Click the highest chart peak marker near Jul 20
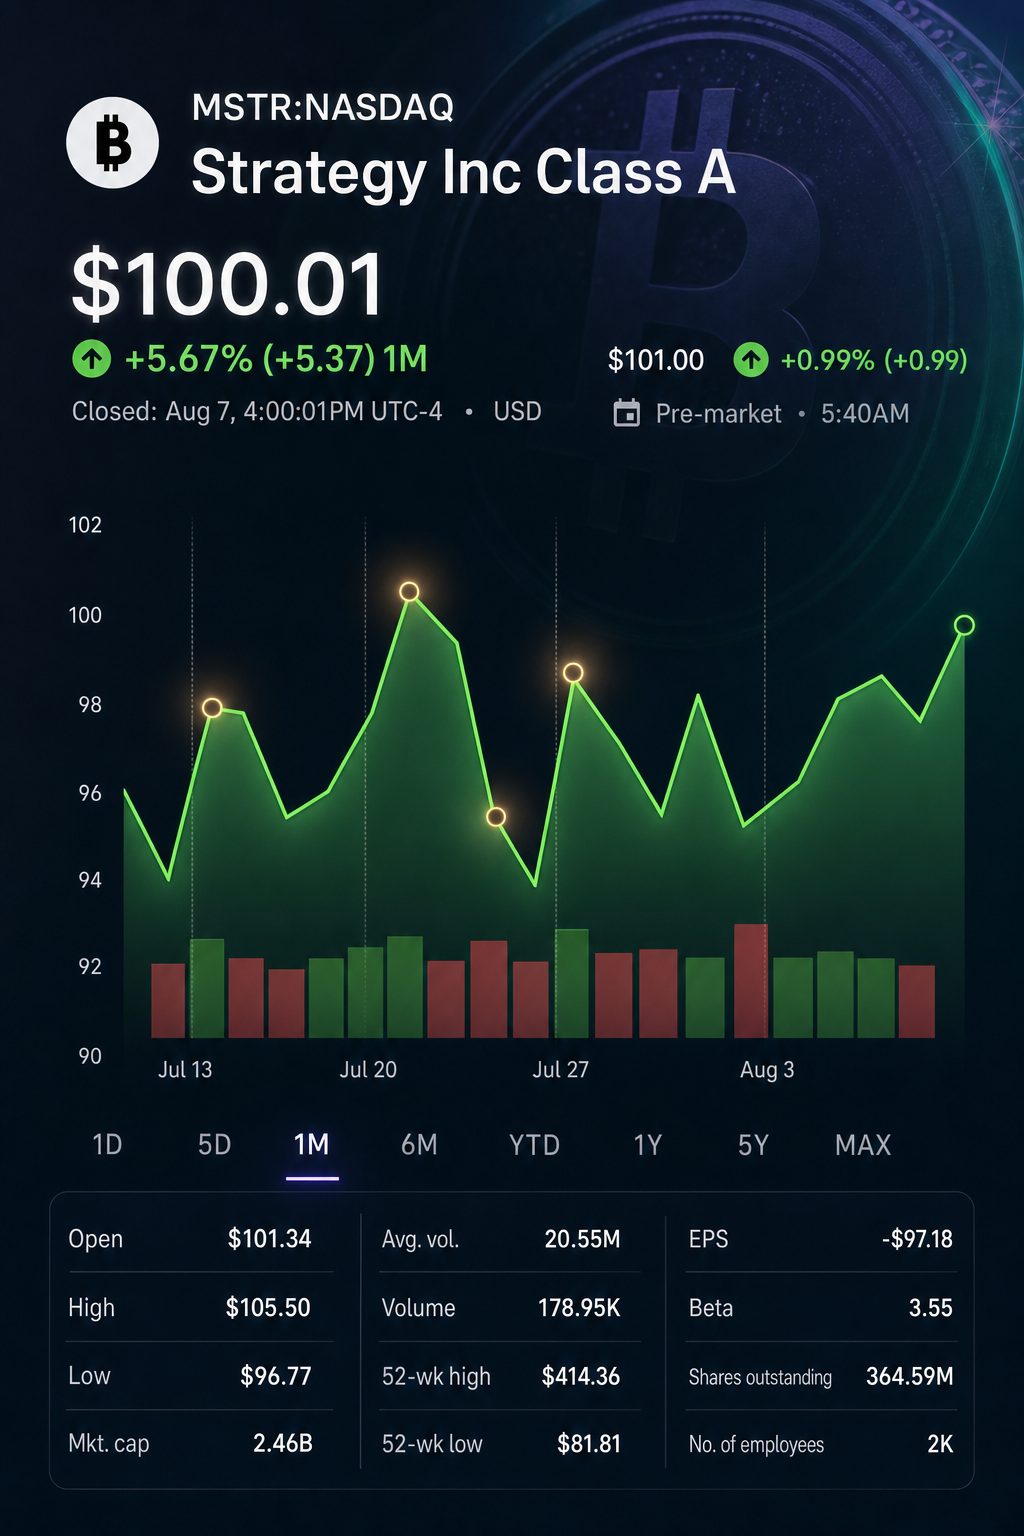 pyautogui.click(x=409, y=592)
